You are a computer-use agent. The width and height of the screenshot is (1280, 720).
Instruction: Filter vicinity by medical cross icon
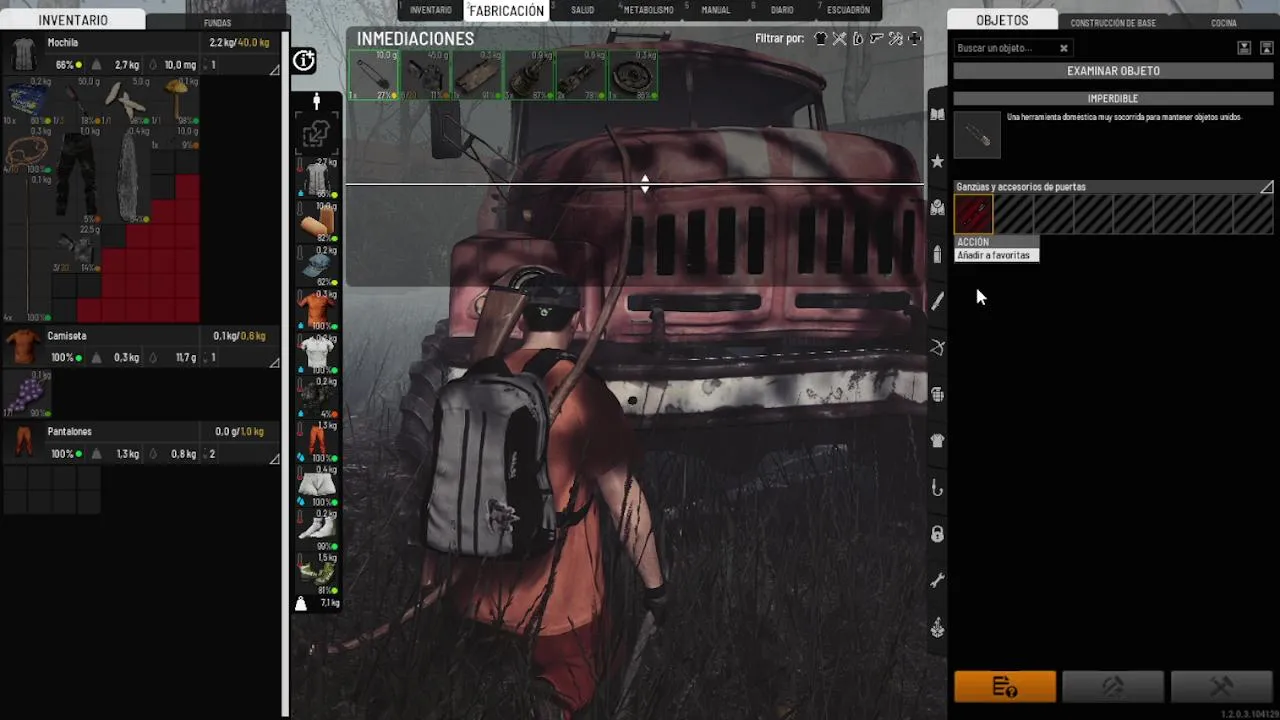click(x=914, y=39)
